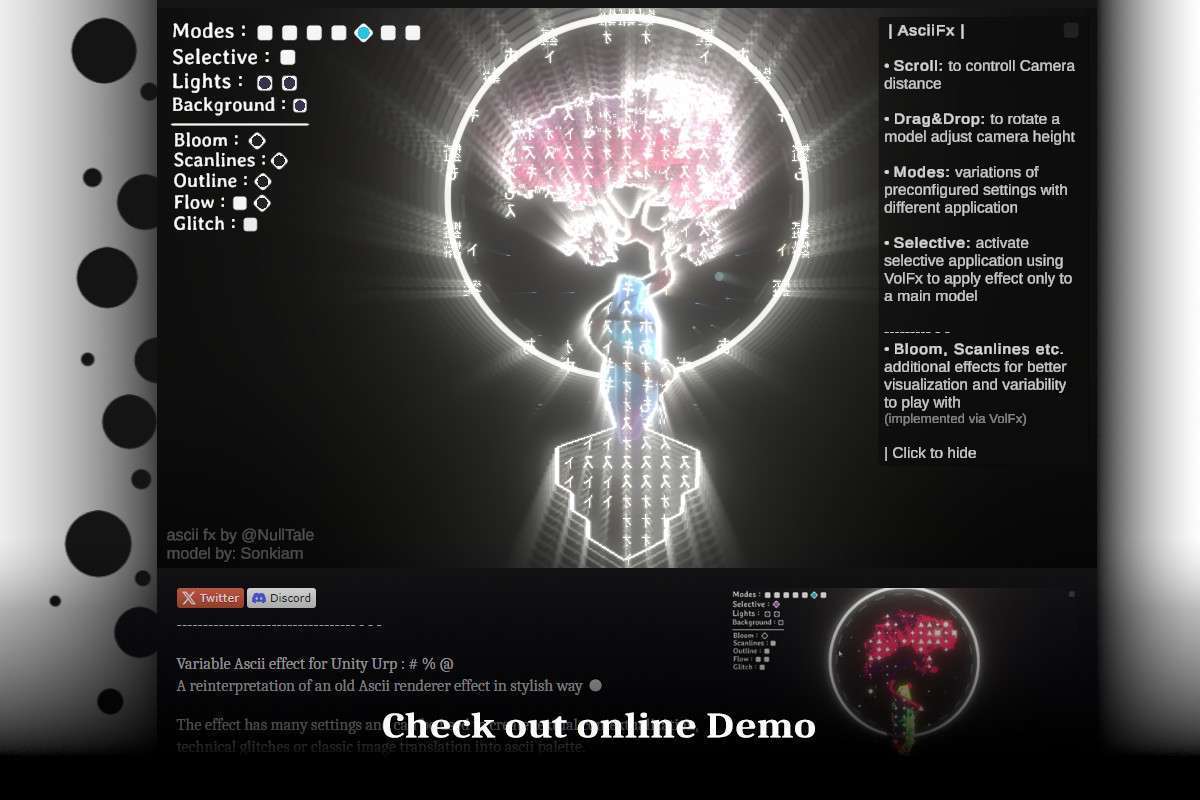This screenshot has height=800, width=1200.
Task: Toggle the Flow diamond option
Action: 262,203
